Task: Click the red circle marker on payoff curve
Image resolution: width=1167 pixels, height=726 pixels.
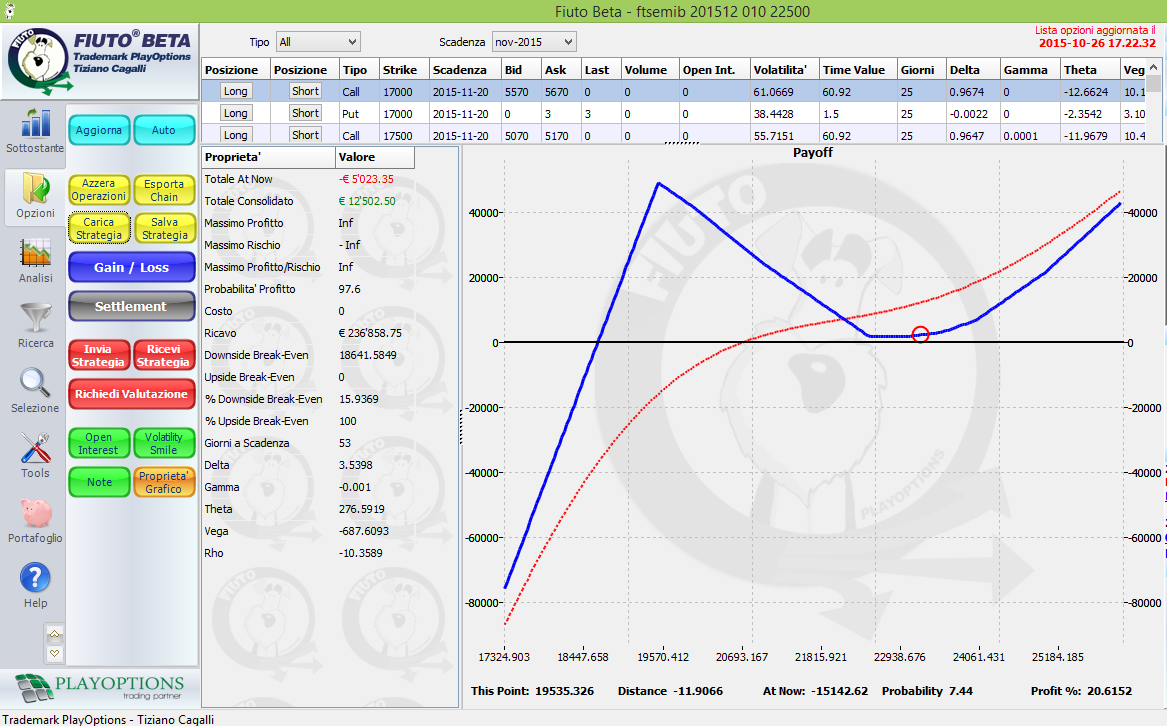Action: click(x=921, y=334)
